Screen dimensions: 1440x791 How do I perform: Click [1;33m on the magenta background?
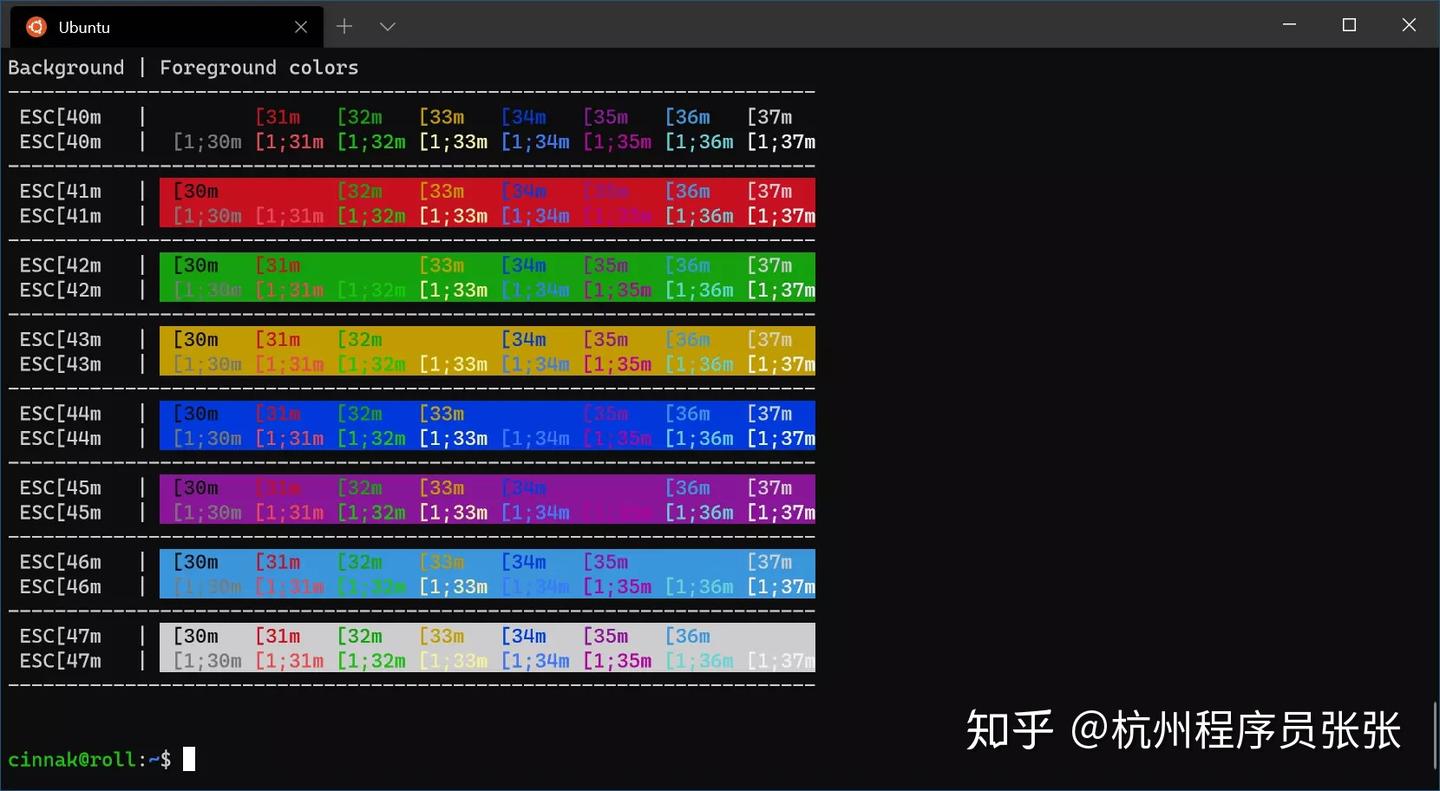pos(453,512)
